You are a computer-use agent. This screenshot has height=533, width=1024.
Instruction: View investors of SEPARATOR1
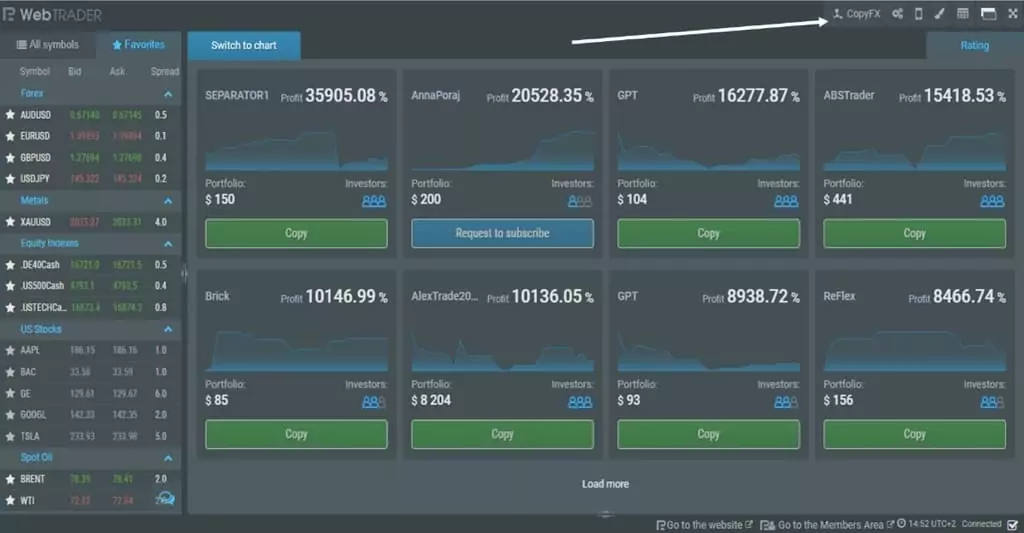point(374,201)
